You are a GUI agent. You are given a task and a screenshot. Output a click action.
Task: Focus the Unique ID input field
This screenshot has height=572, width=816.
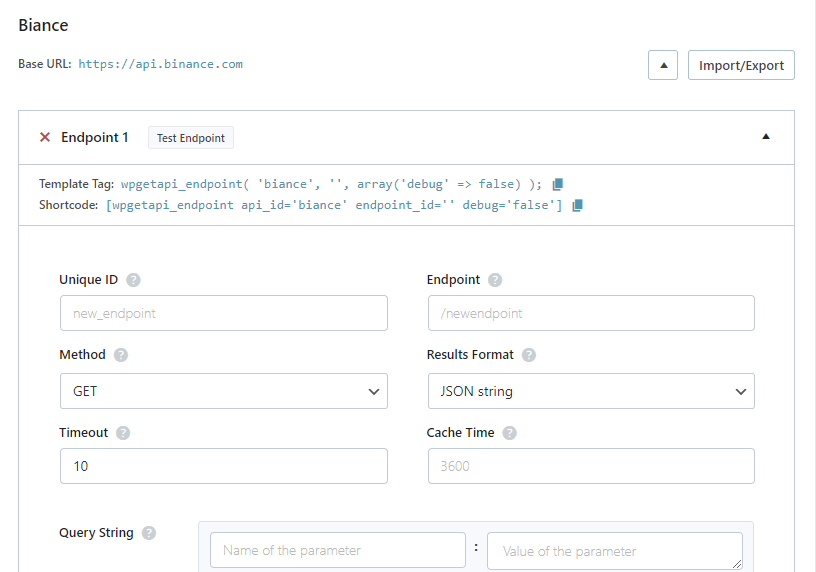[223, 313]
